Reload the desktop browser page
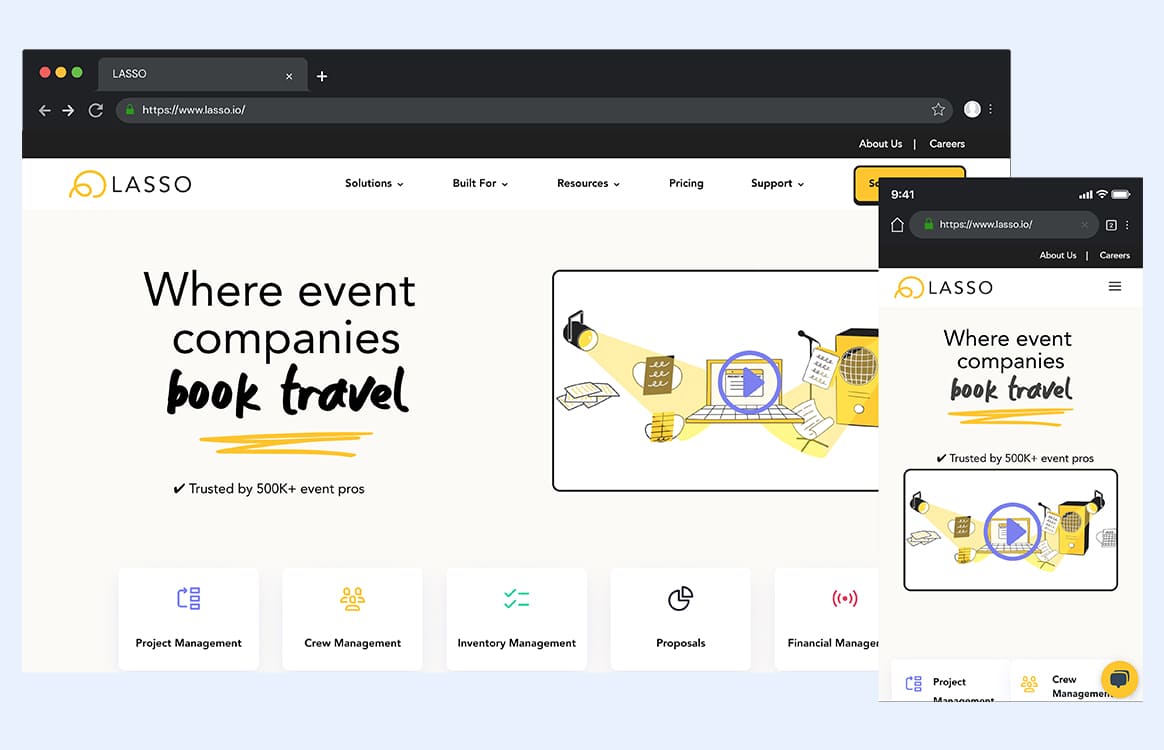 click(96, 110)
